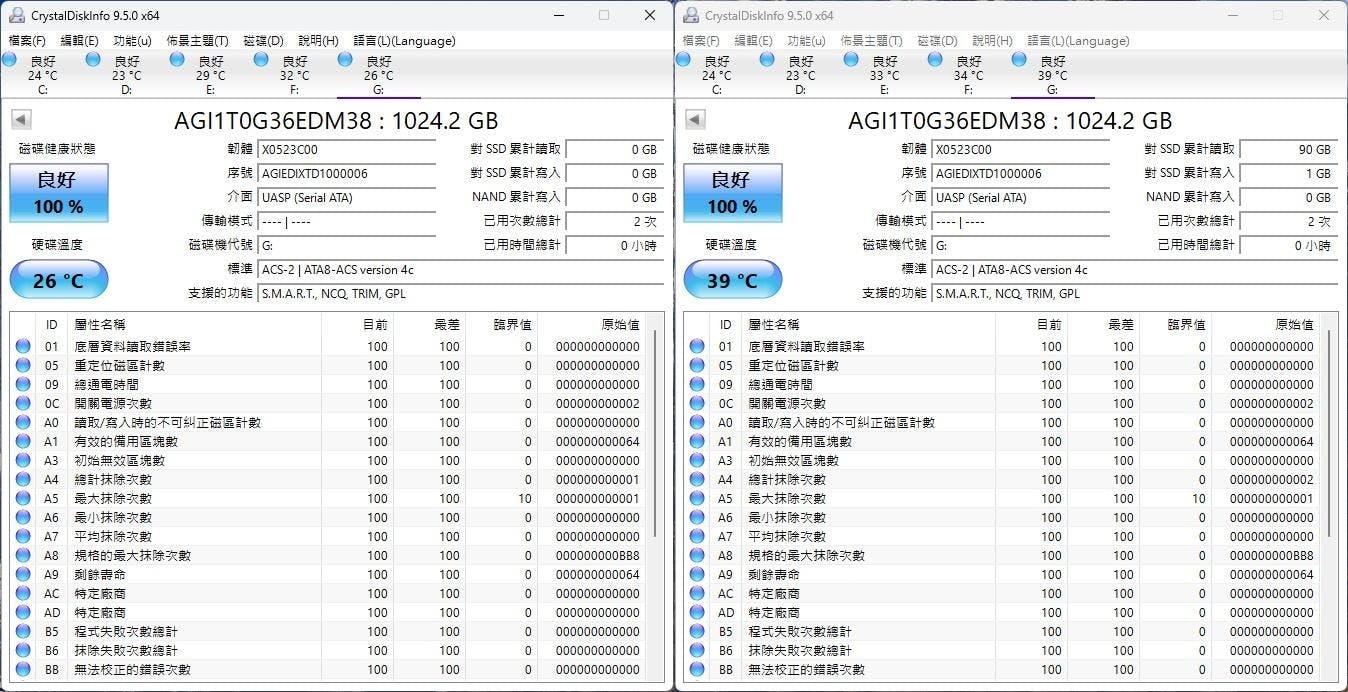
Task: Click status orb for attribute BB, 26 °C window
Action: [x=23, y=670]
